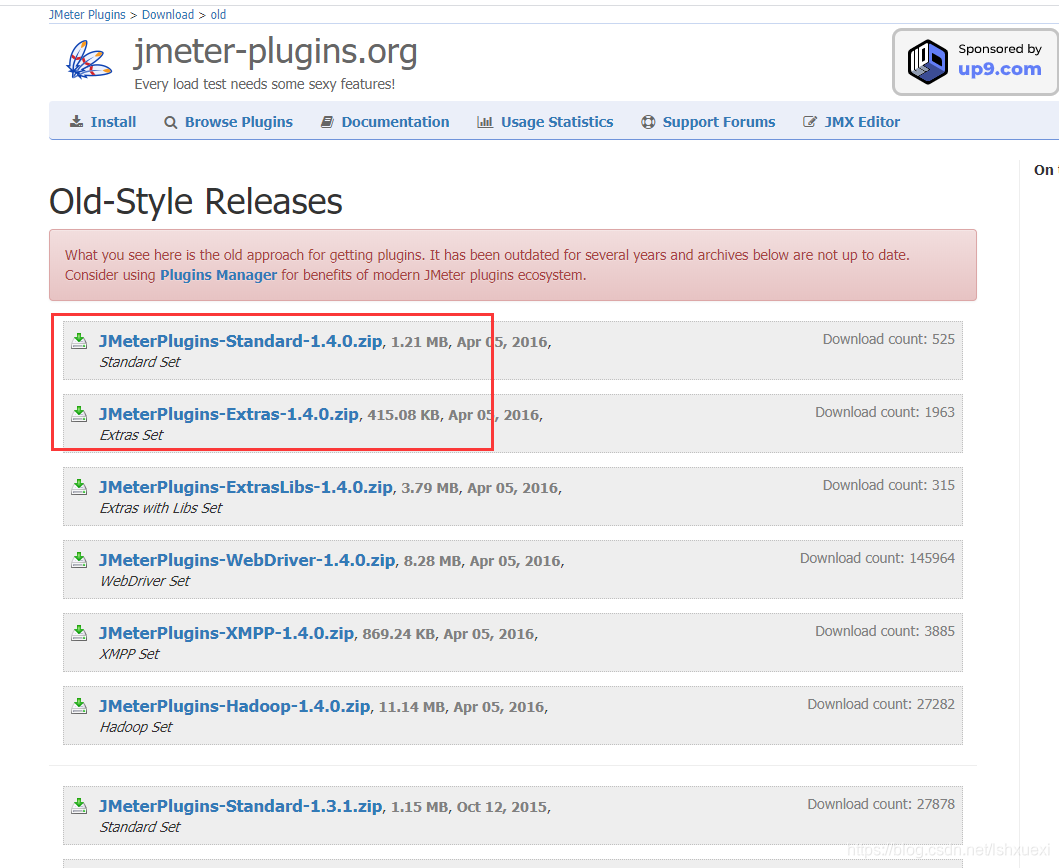Go to the Documentation section

point(395,122)
